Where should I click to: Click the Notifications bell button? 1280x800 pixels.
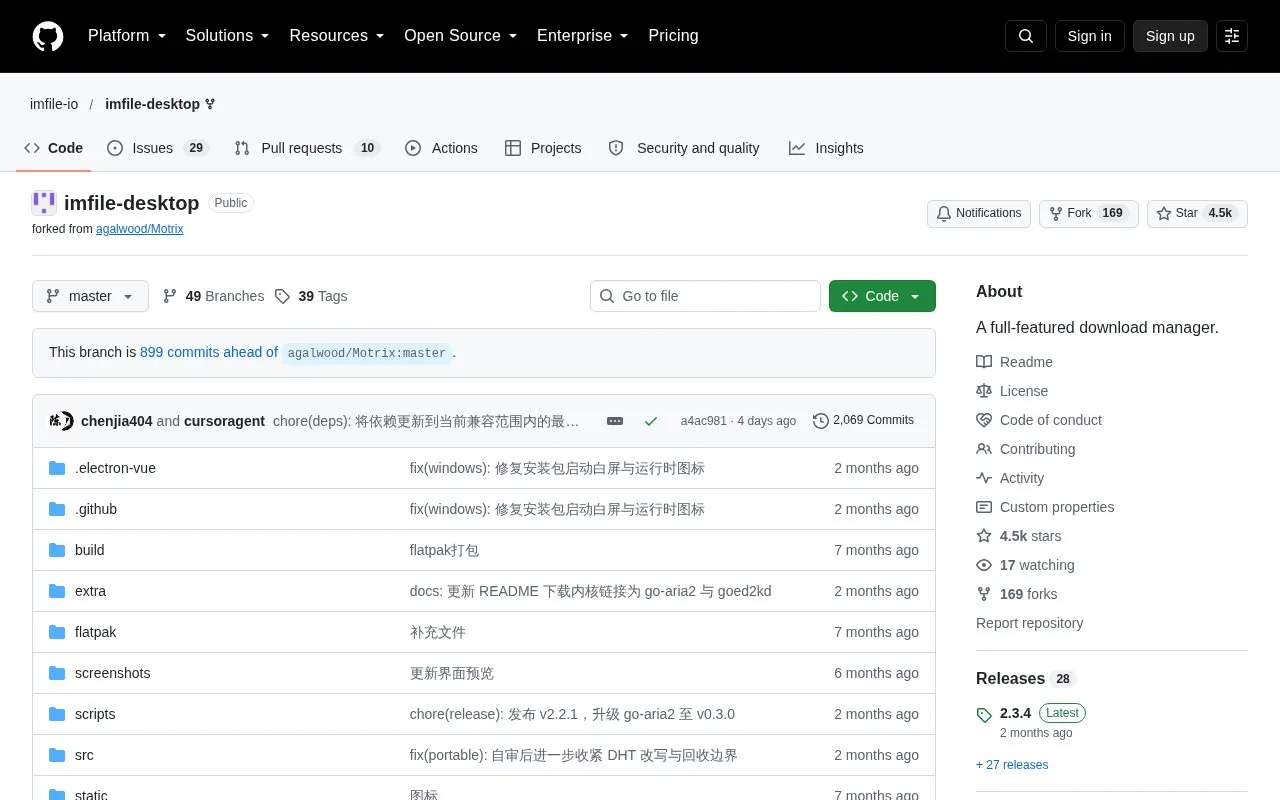[979, 214]
